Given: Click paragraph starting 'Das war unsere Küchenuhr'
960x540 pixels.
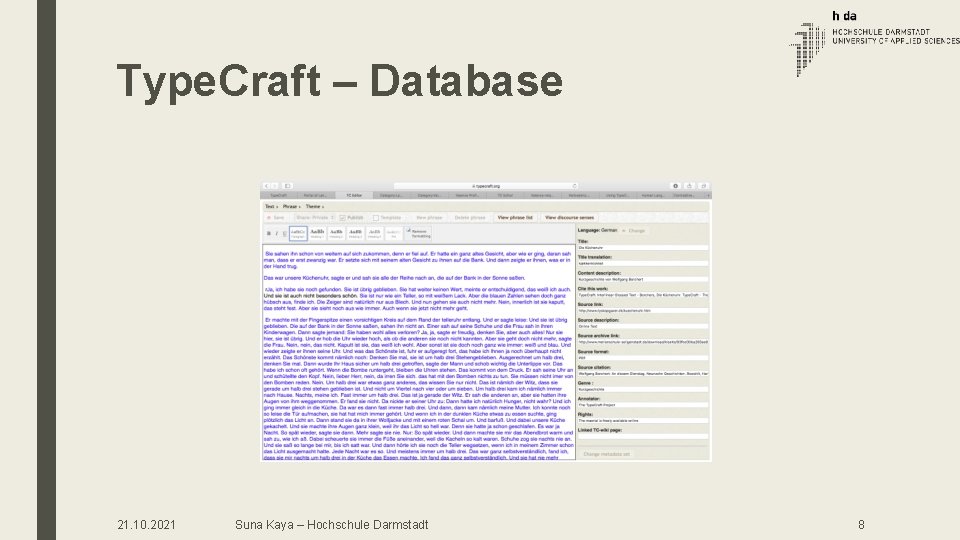Looking at the screenshot, I should tap(395, 278).
